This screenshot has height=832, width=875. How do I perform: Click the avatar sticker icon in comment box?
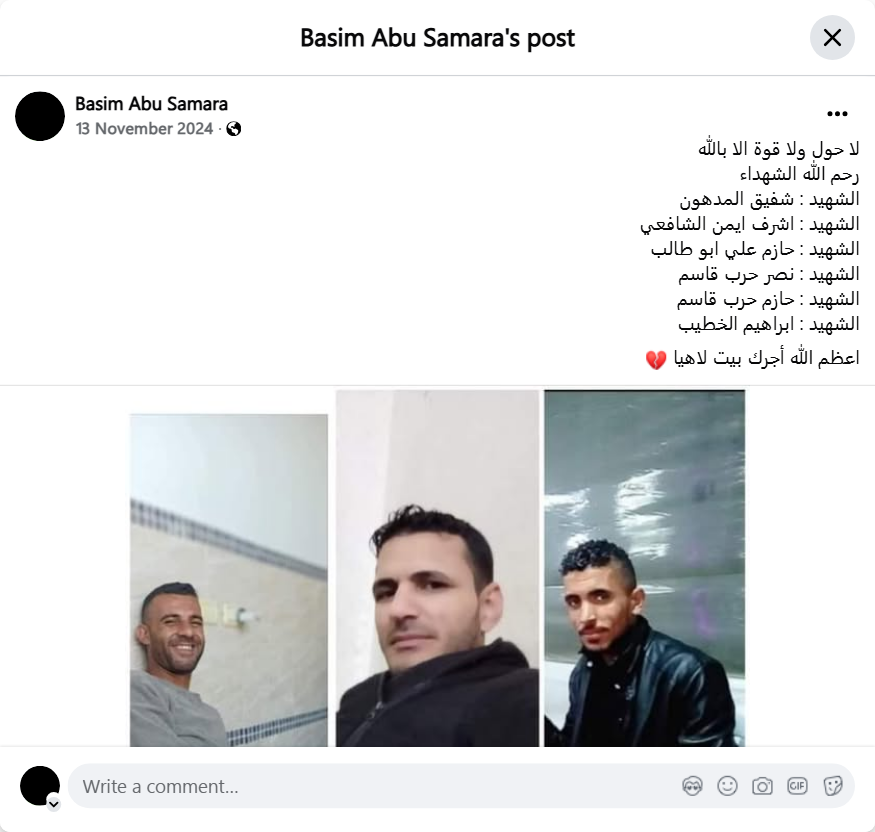692,786
